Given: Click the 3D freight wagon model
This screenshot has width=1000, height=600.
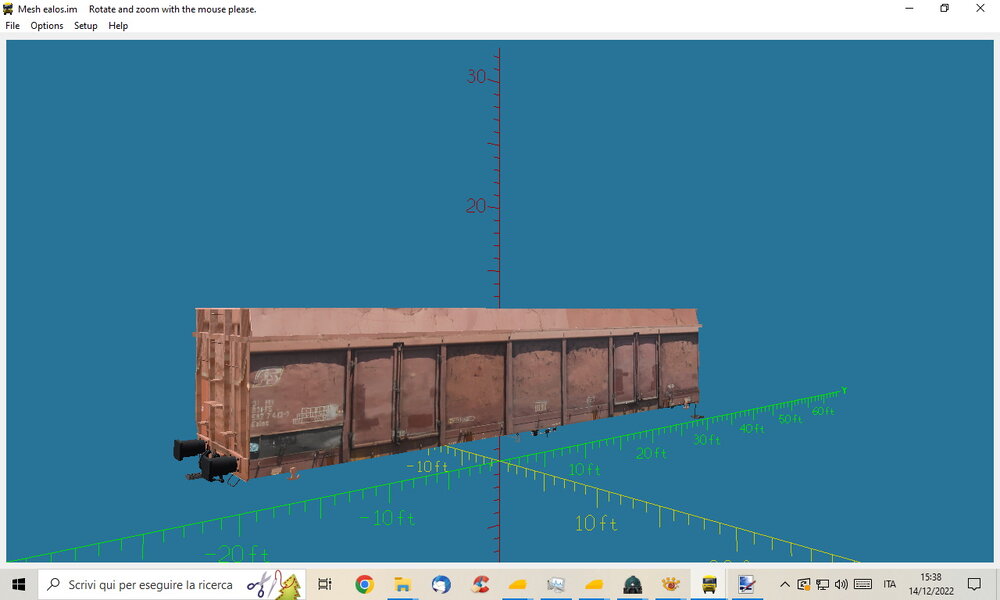Looking at the screenshot, I should click(438, 393).
